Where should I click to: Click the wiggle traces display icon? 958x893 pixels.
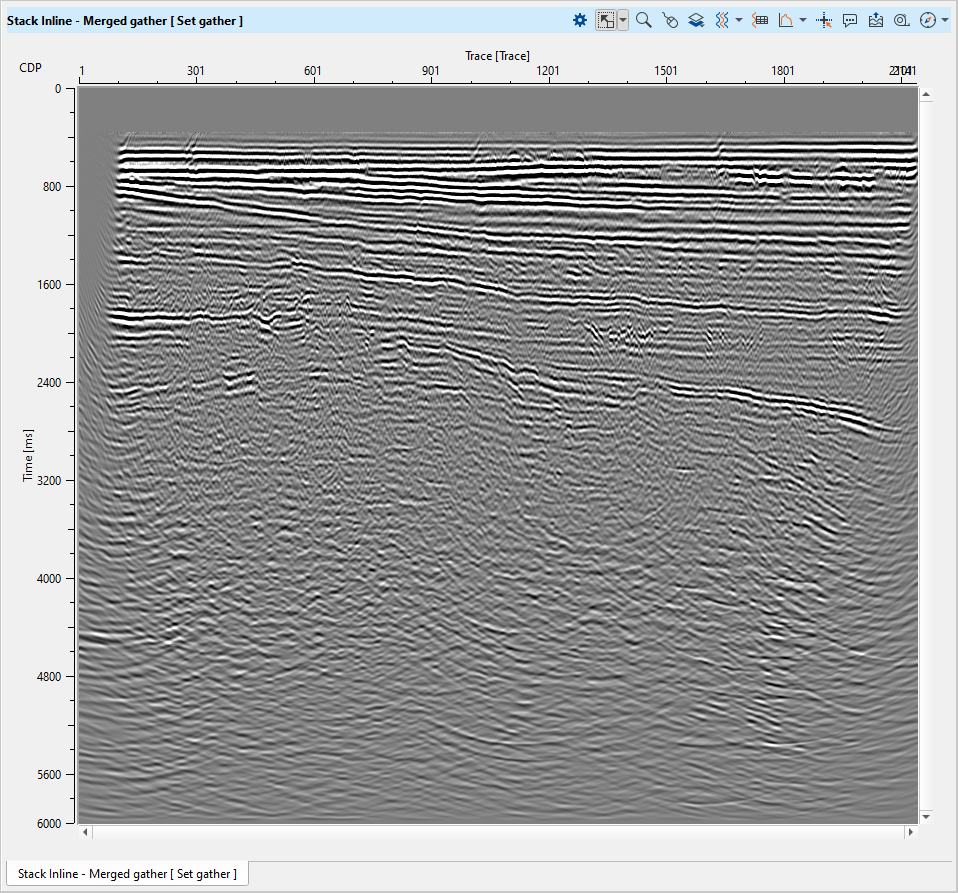(722, 20)
